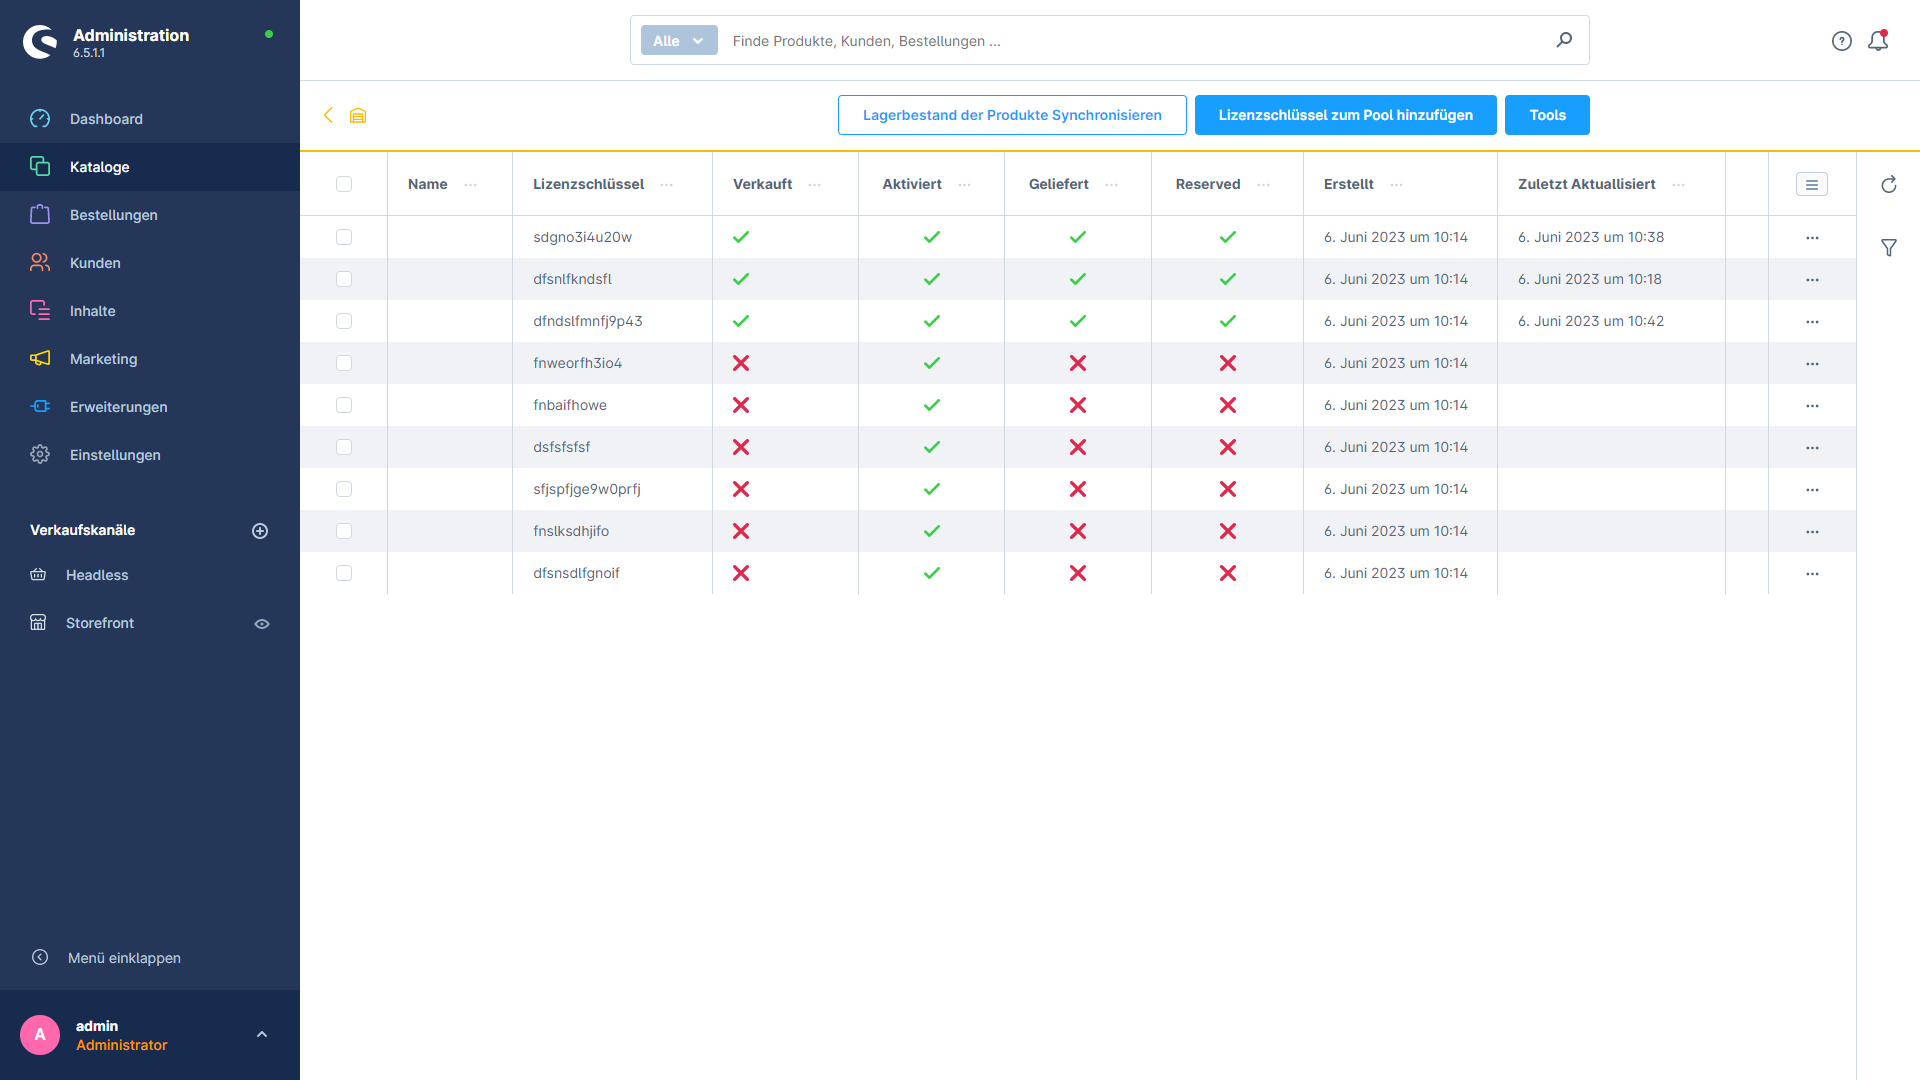Click the help question mark icon
This screenshot has height=1080, width=1920.
[1842, 41]
